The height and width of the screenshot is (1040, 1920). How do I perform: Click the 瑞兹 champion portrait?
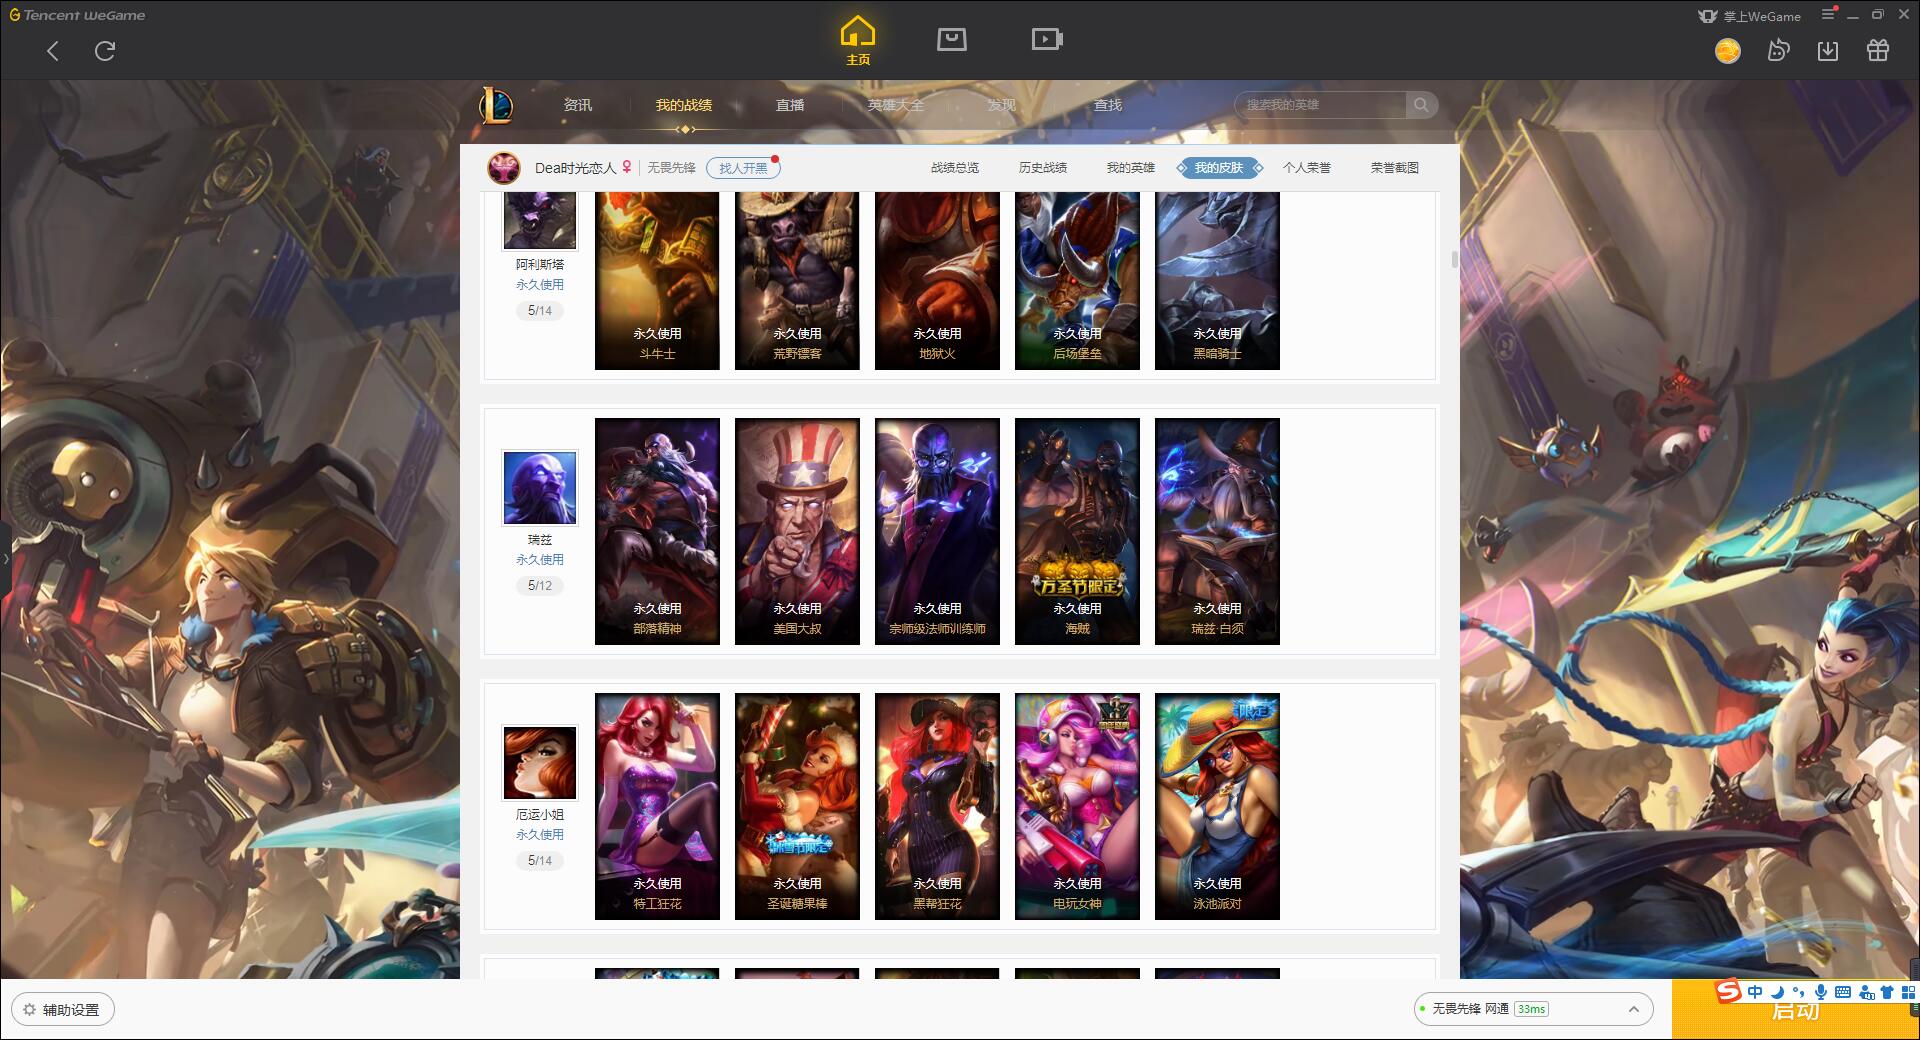[x=540, y=488]
